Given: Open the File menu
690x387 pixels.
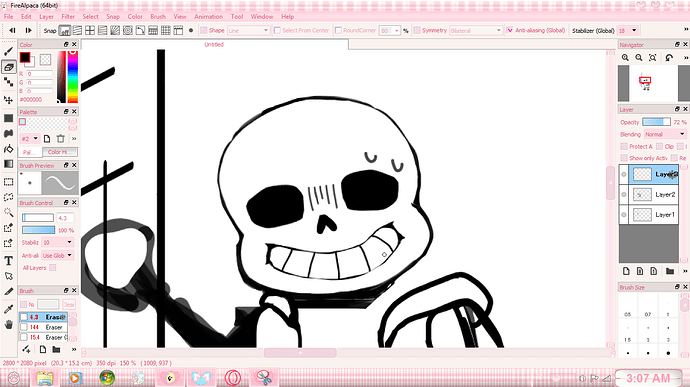Looking at the screenshot, I should [8, 17].
